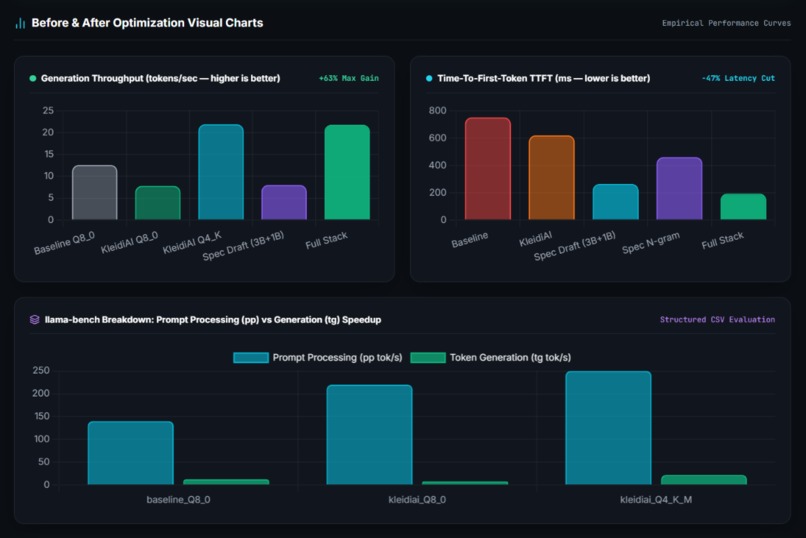Click the dark green KleidiAI Q8_0 throughput bar
The image size is (806, 538).
158,203
